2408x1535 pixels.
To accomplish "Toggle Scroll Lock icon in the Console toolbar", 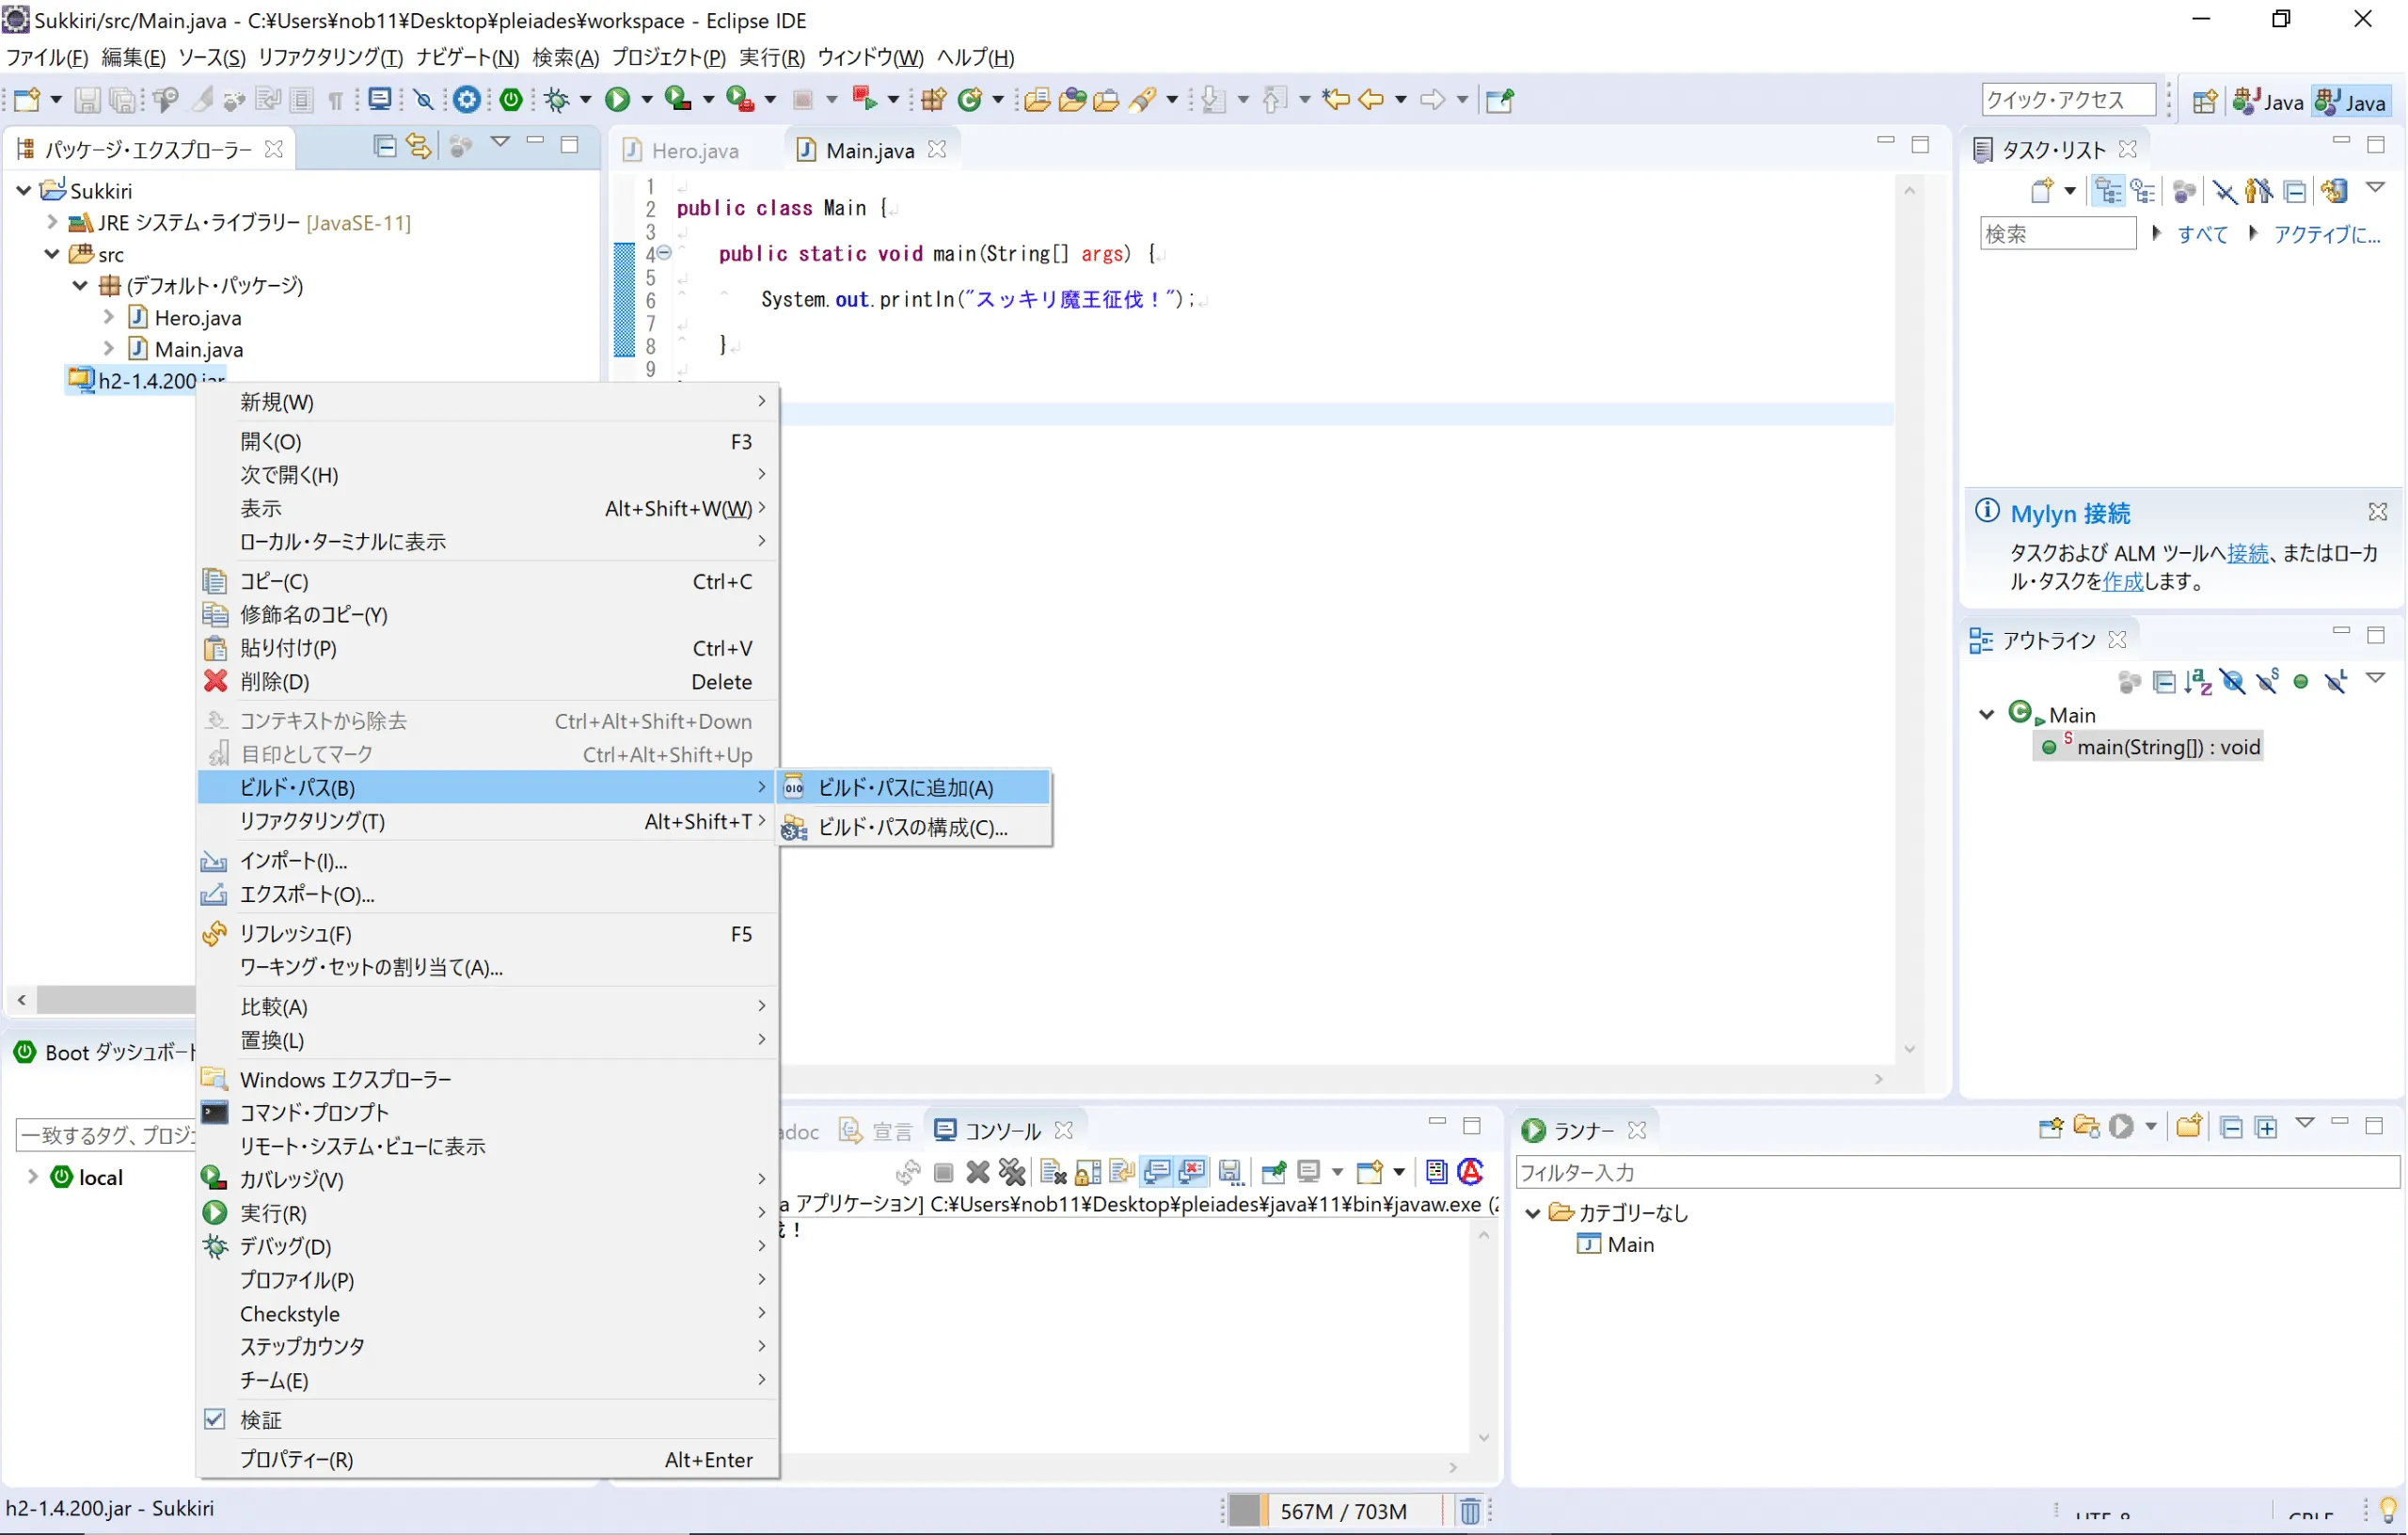I will [1089, 1171].
